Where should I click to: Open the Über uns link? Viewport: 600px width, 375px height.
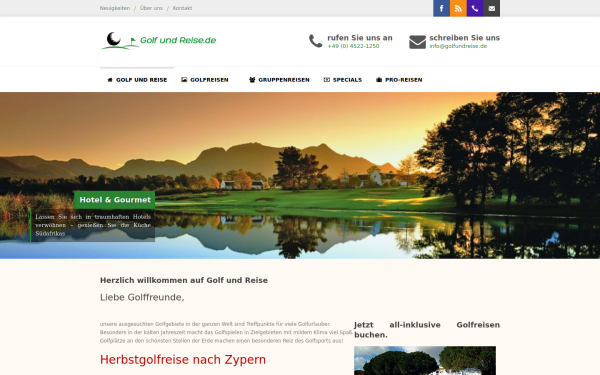[x=151, y=8]
